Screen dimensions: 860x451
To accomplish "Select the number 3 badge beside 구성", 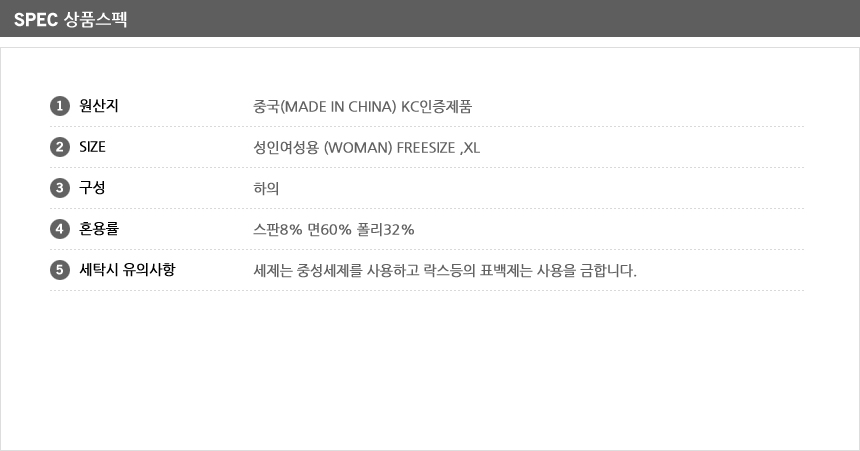I will [x=59, y=188].
